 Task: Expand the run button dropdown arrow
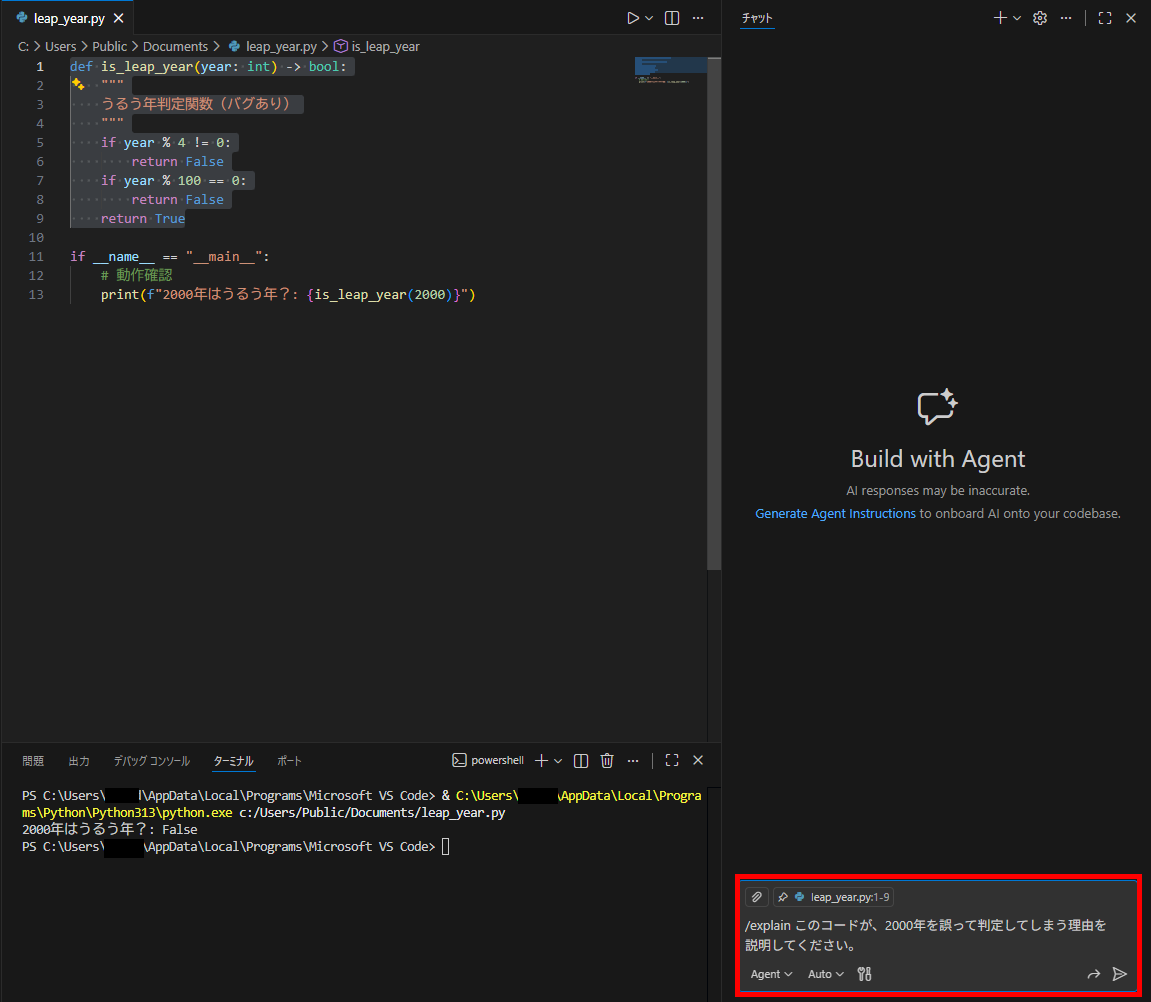pyautogui.click(x=649, y=18)
